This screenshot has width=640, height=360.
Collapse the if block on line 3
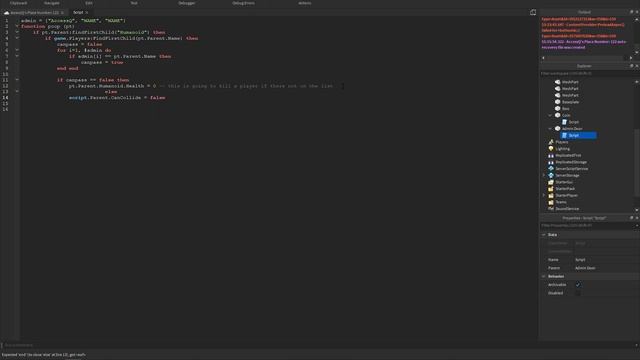[x=17, y=32]
